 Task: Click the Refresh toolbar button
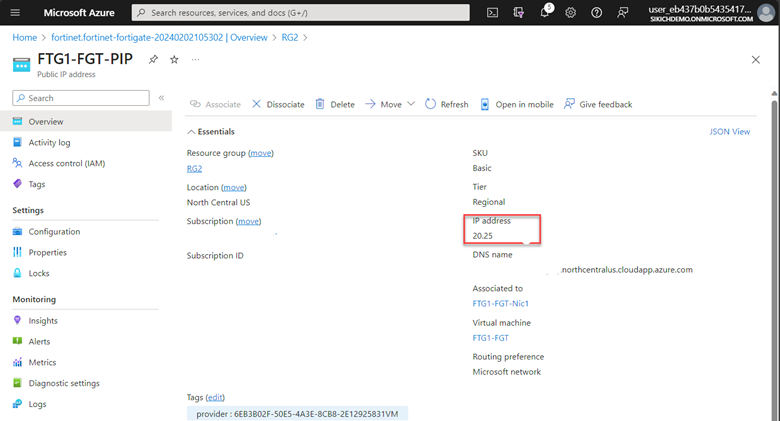tap(446, 104)
